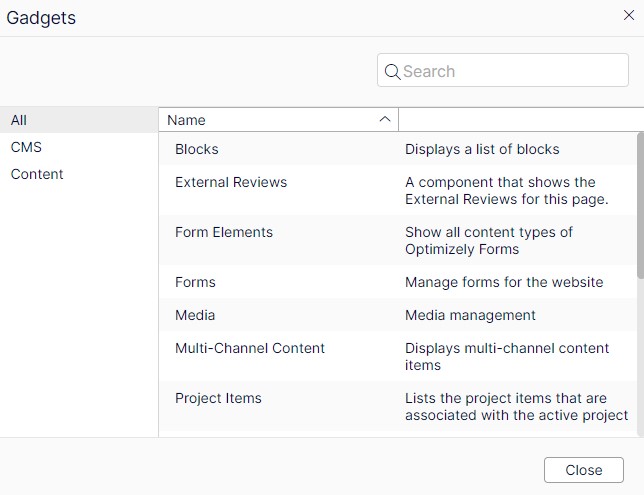This screenshot has width=644, height=495.
Task: Select the CMS category
Action: (x=26, y=147)
